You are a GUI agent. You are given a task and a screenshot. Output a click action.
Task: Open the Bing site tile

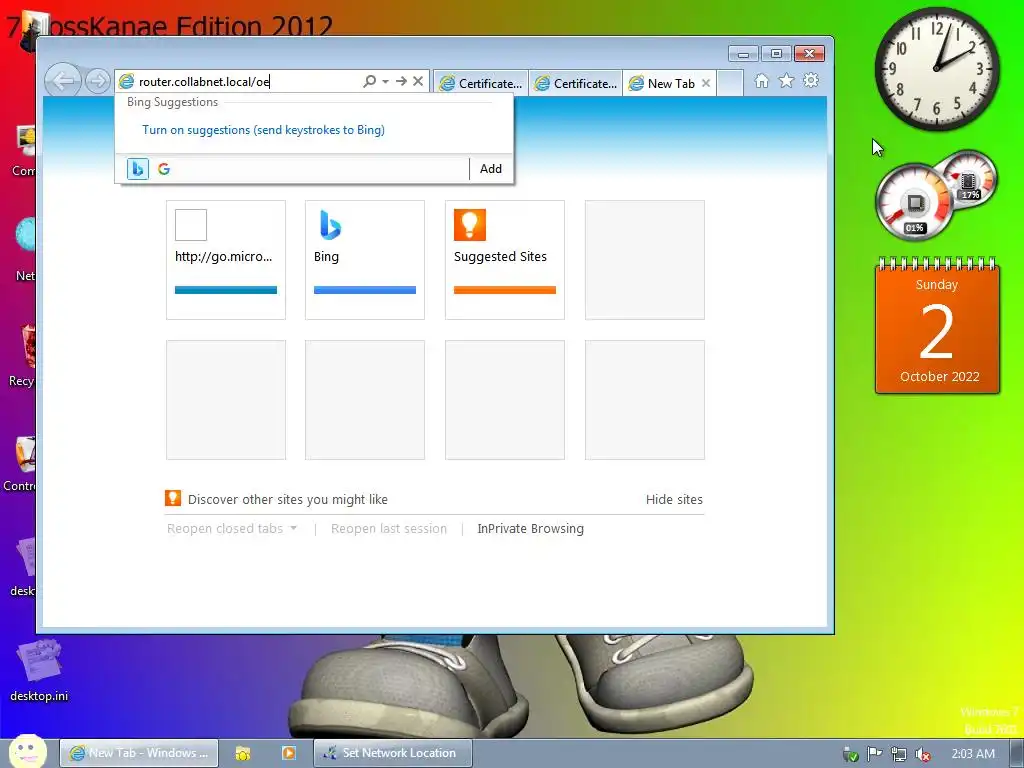click(x=365, y=260)
